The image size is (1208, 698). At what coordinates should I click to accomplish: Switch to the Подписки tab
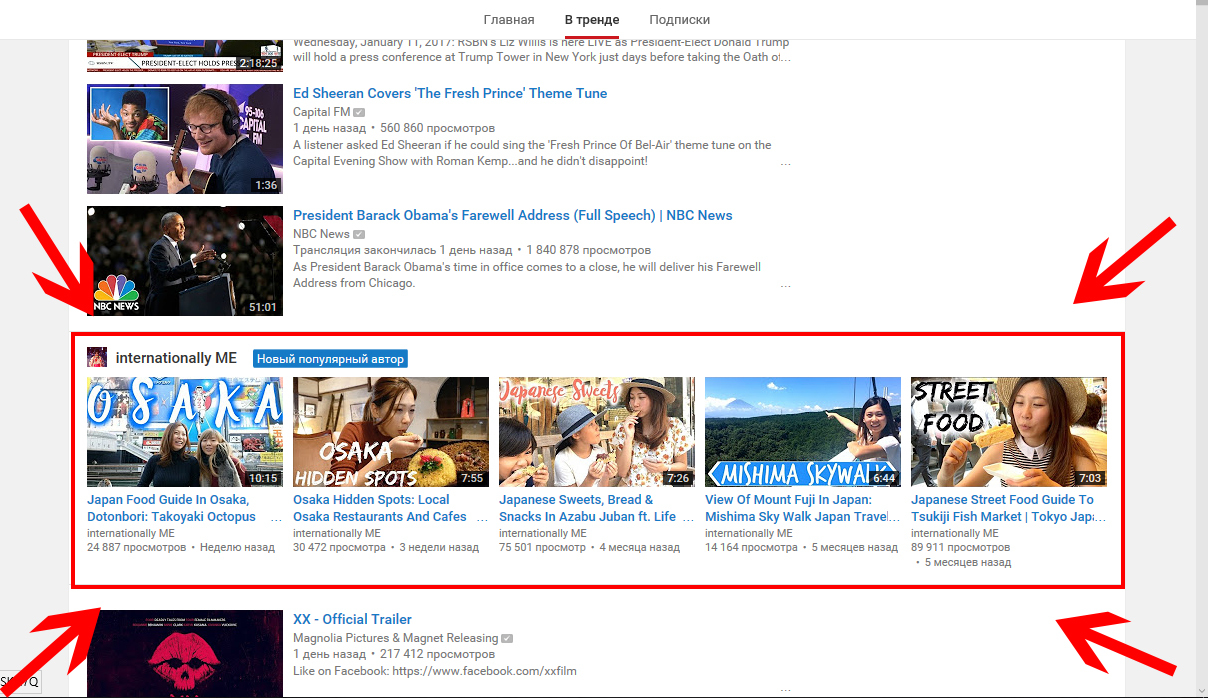[680, 20]
